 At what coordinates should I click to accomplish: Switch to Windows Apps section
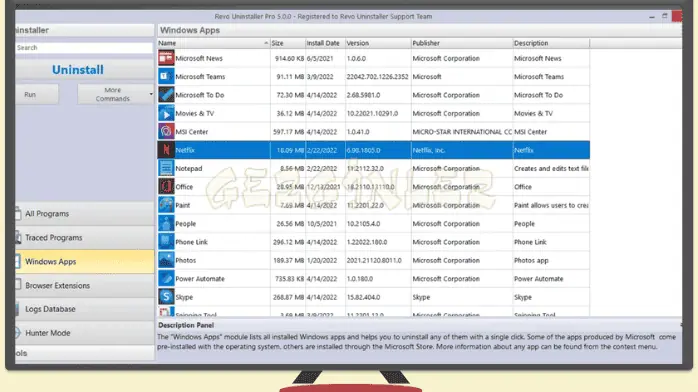(x=85, y=262)
